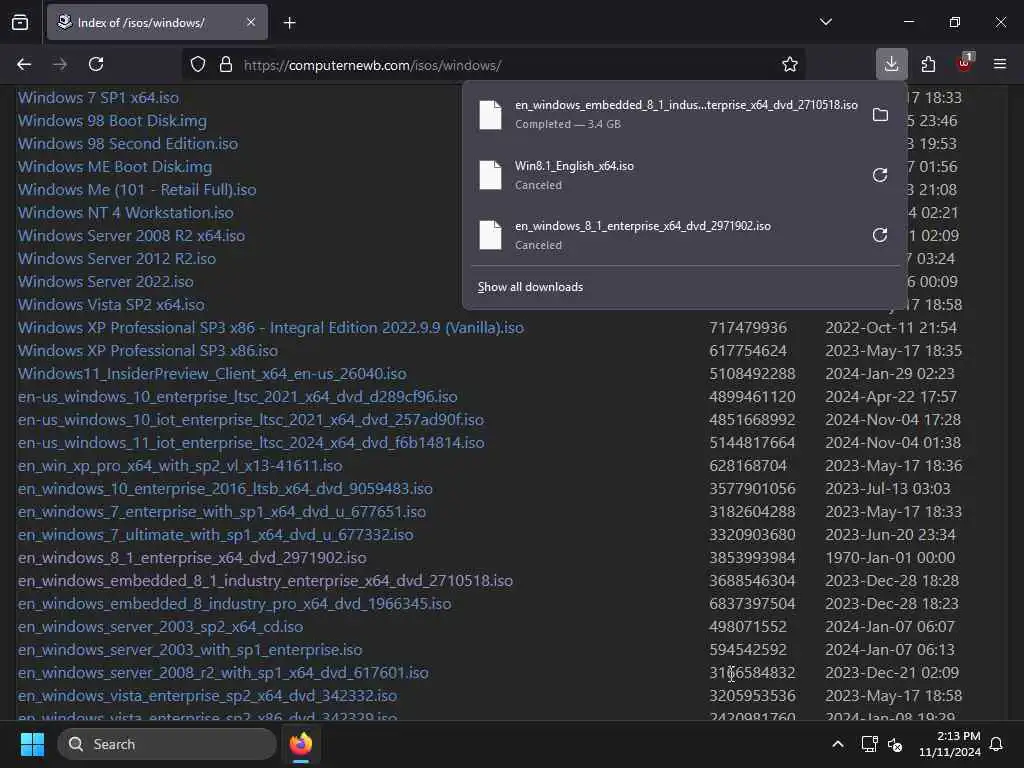Download Windows 7 SP1 x64.iso

[x=98, y=97]
